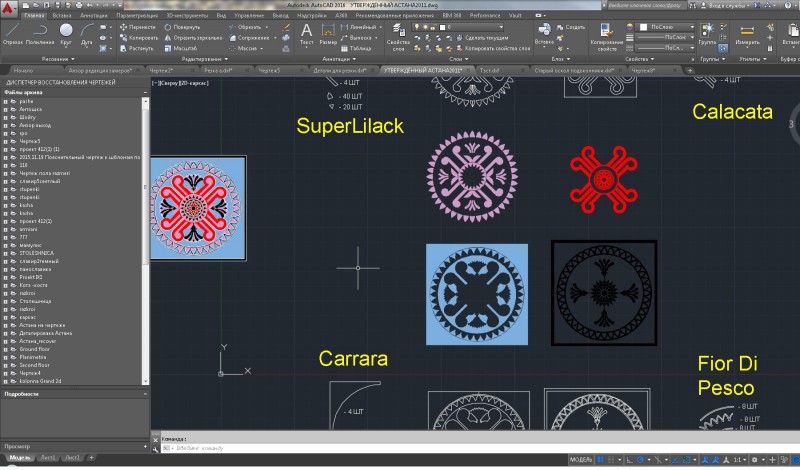Toggle grid display in status bar
Image resolution: width=800 pixels, height=470 pixels.
(x=601, y=460)
